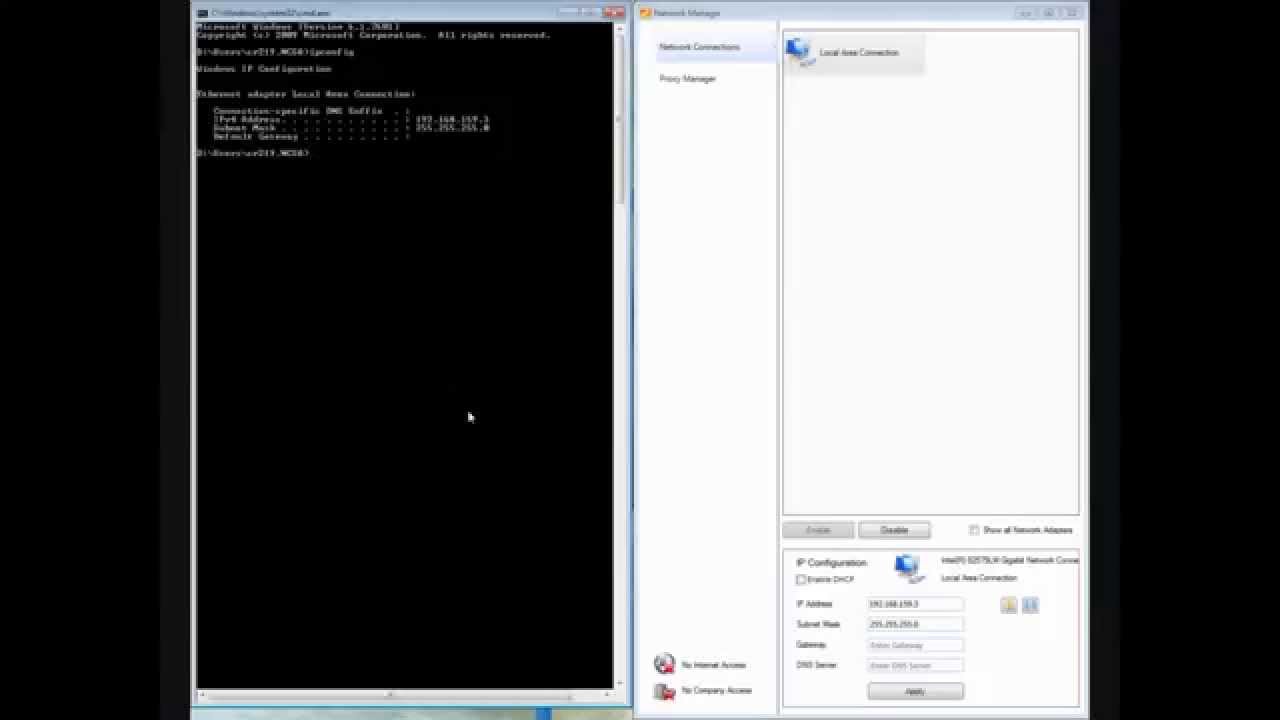Click the No Internet Access status icon

pyautogui.click(x=664, y=664)
